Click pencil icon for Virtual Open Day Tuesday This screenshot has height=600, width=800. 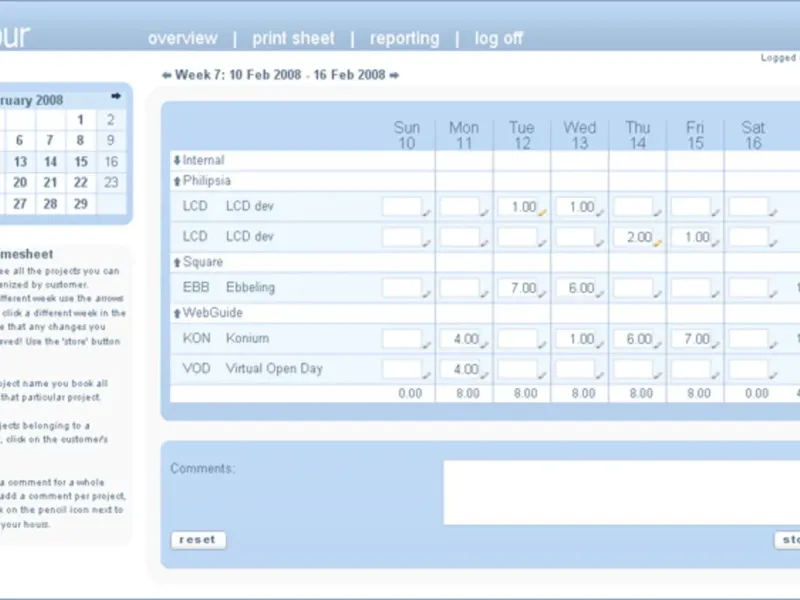click(542, 376)
